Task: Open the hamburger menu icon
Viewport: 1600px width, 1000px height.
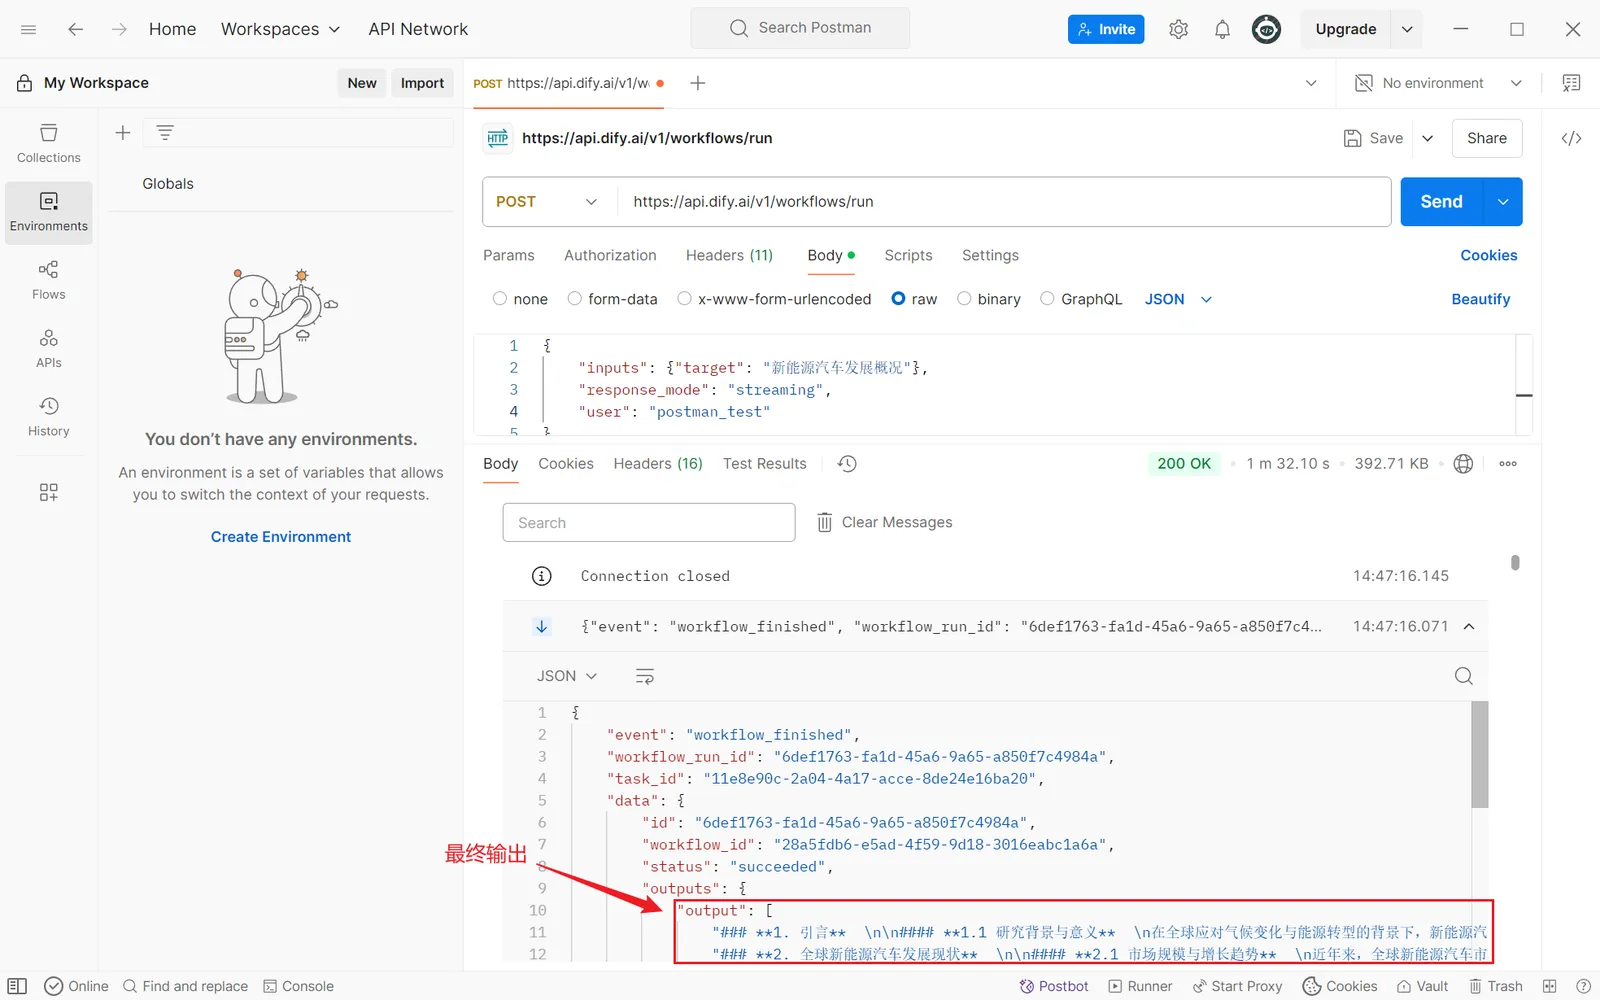Action: point(28,29)
